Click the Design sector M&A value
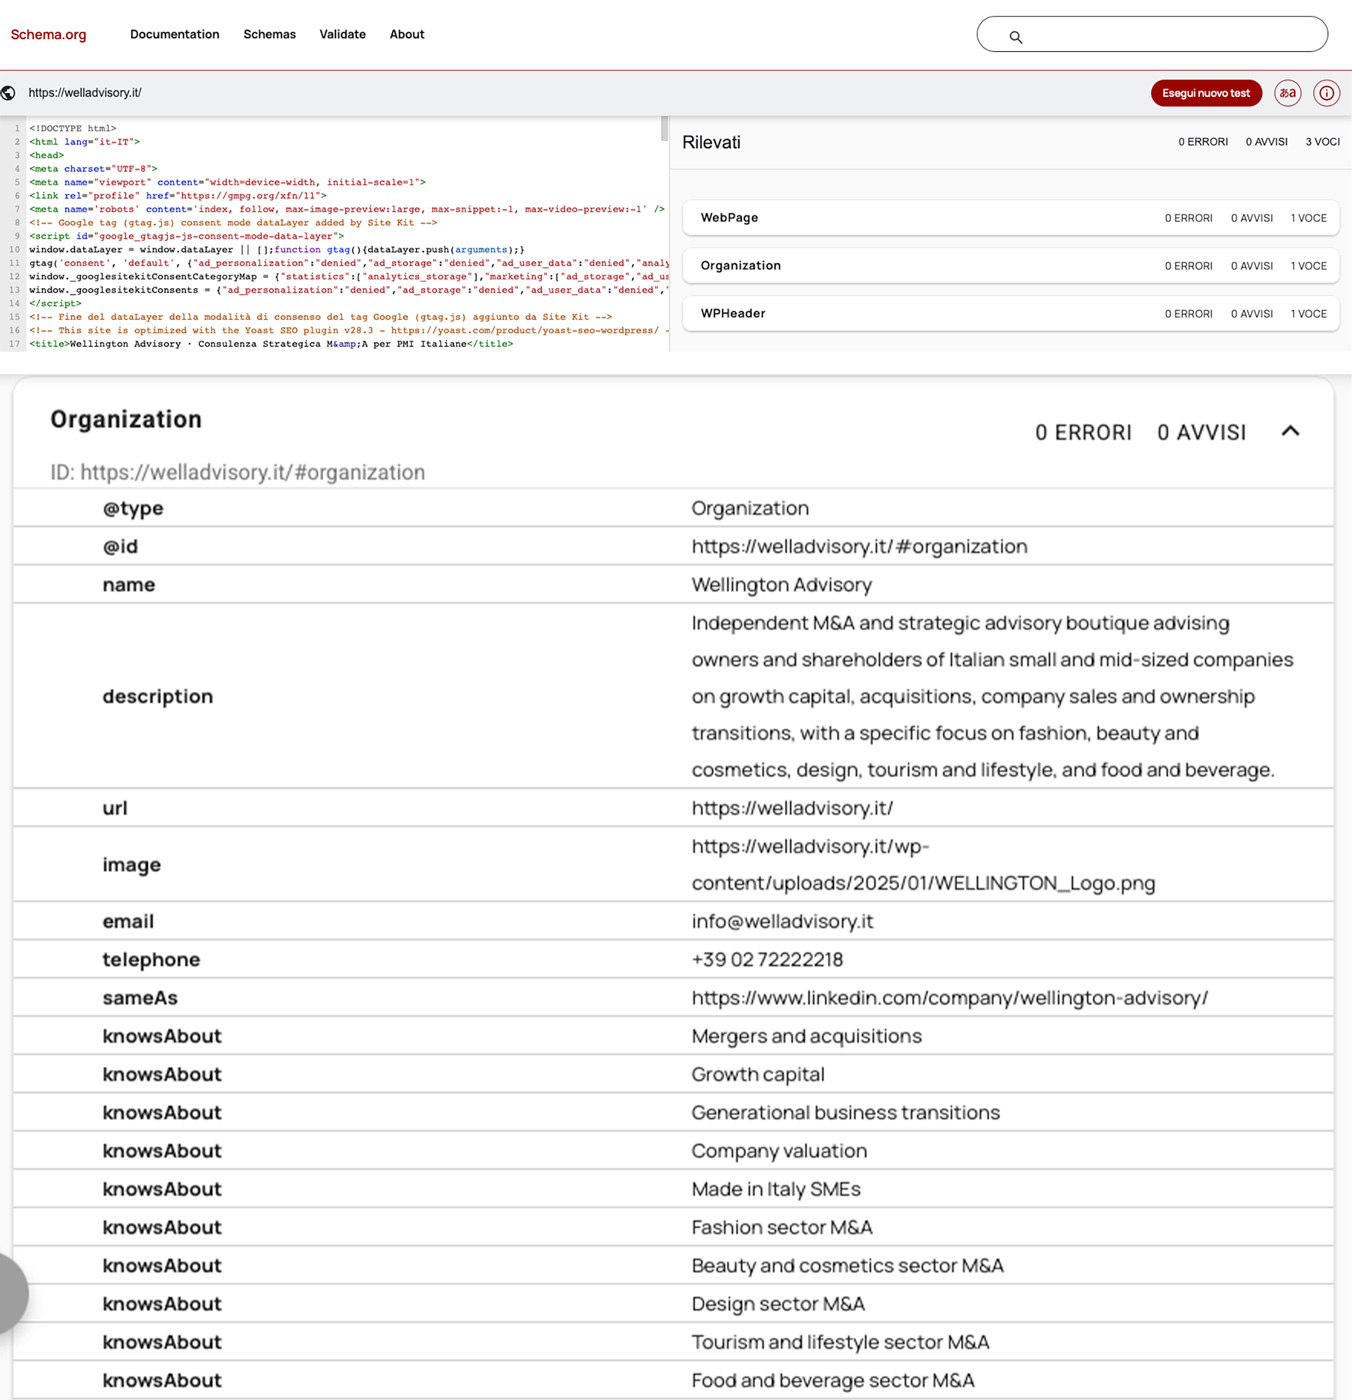Screen dimensions: 1352x1400 point(778,1303)
